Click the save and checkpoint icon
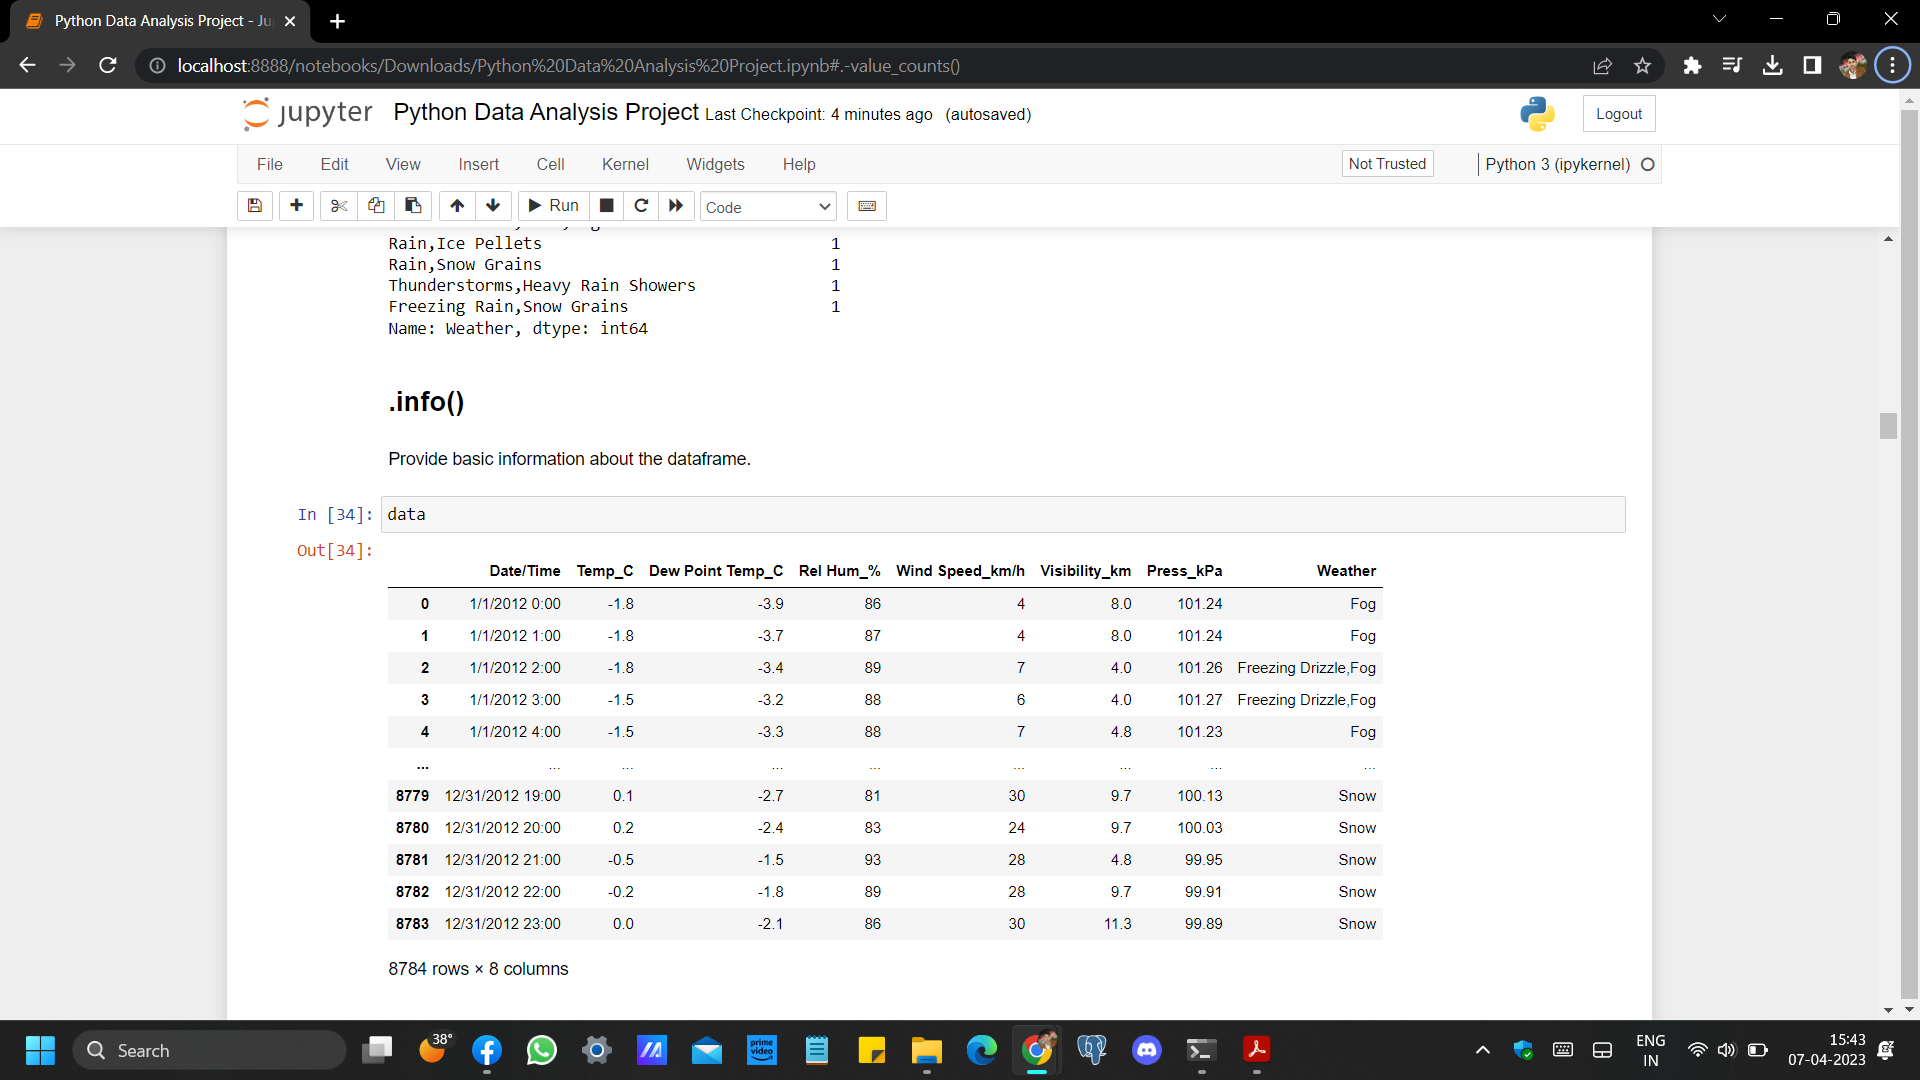 (x=255, y=206)
